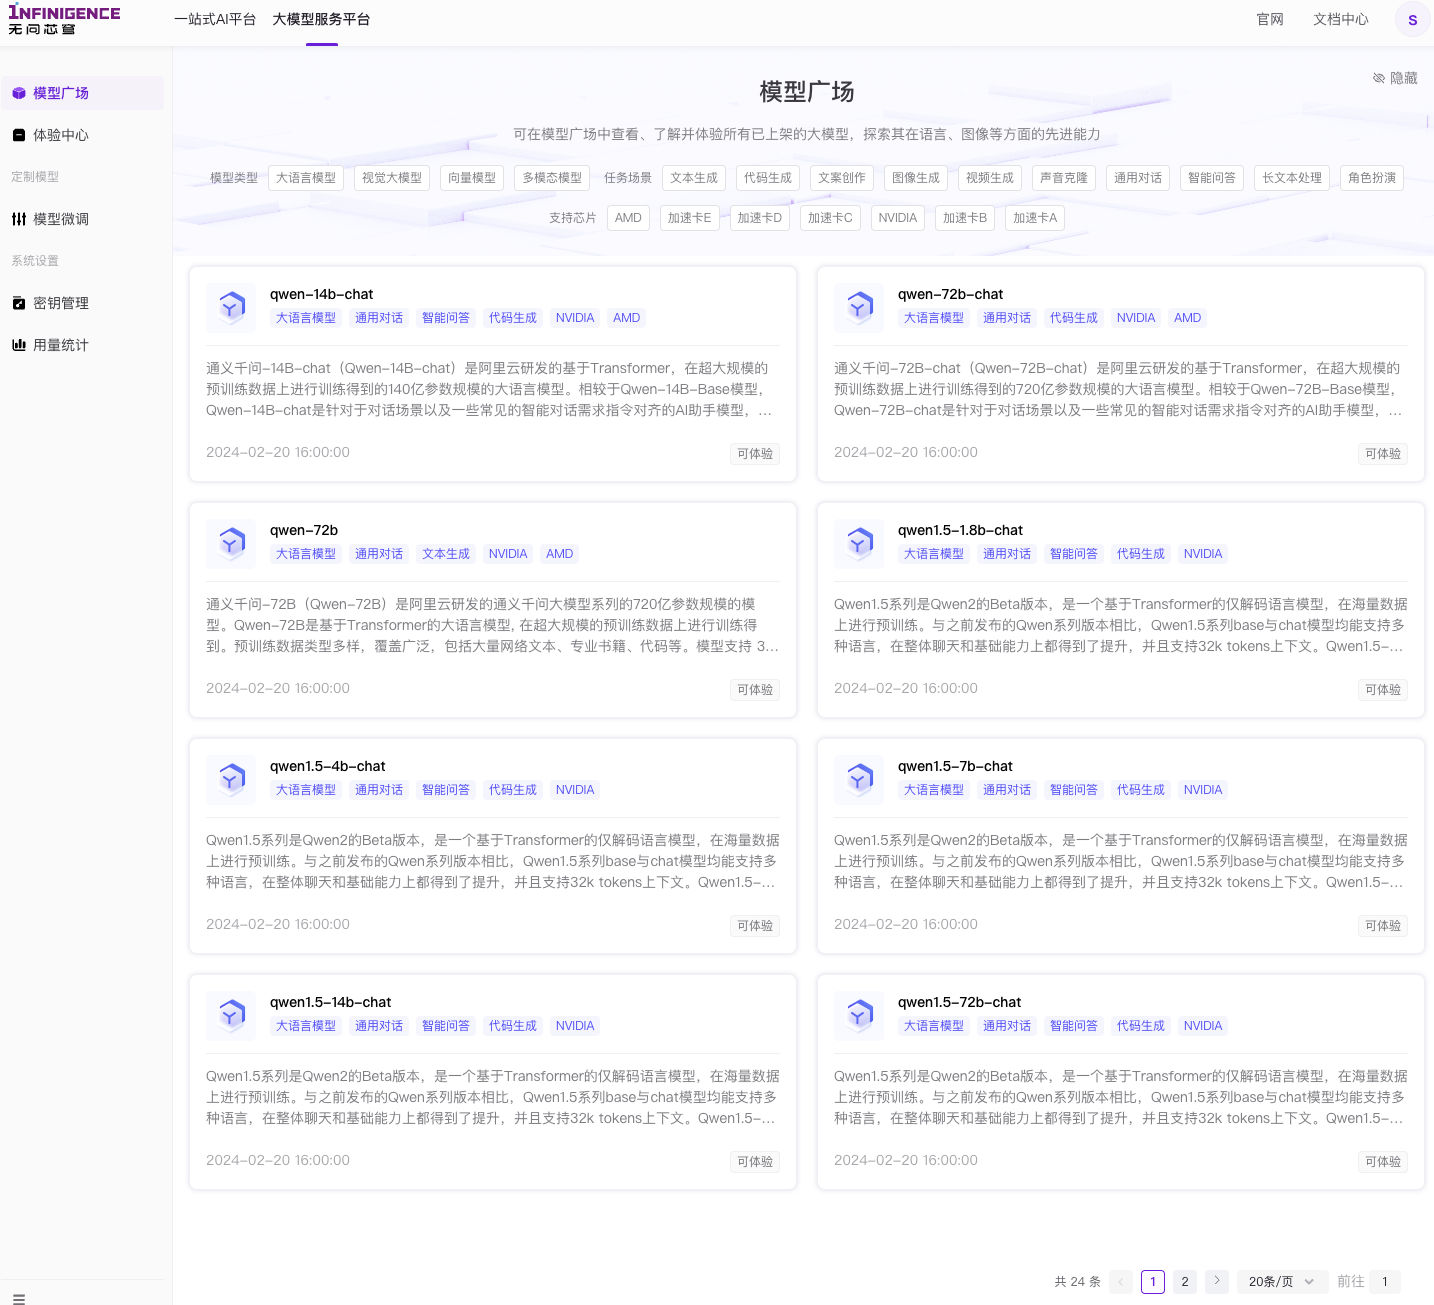Click 可体验 button on qwen-14b-chat card
1434x1305 pixels.
[755, 454]
